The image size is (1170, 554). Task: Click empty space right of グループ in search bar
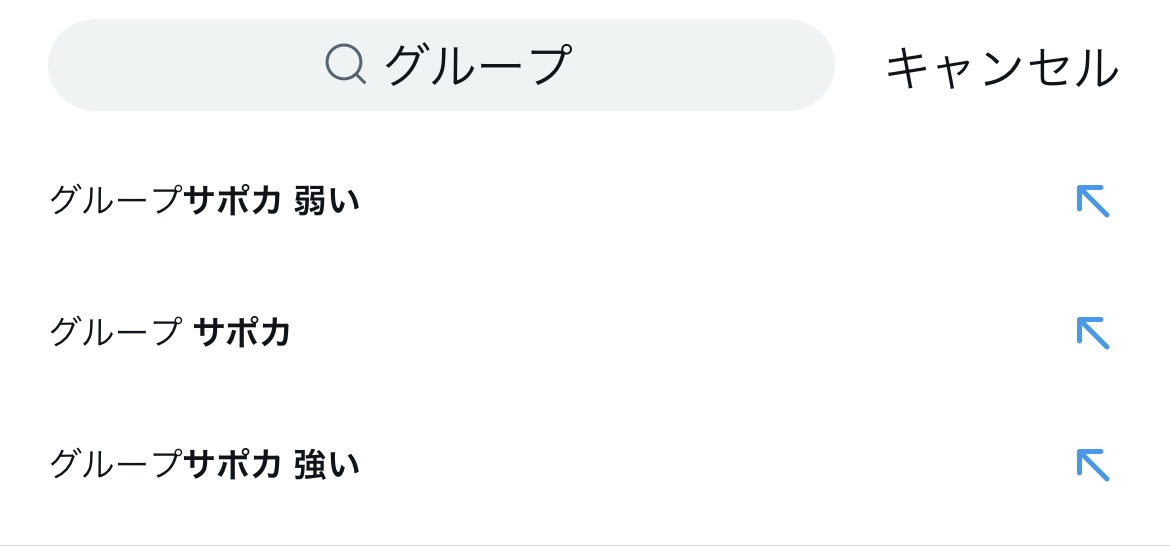pyautogui.click(x=700, y=65)
